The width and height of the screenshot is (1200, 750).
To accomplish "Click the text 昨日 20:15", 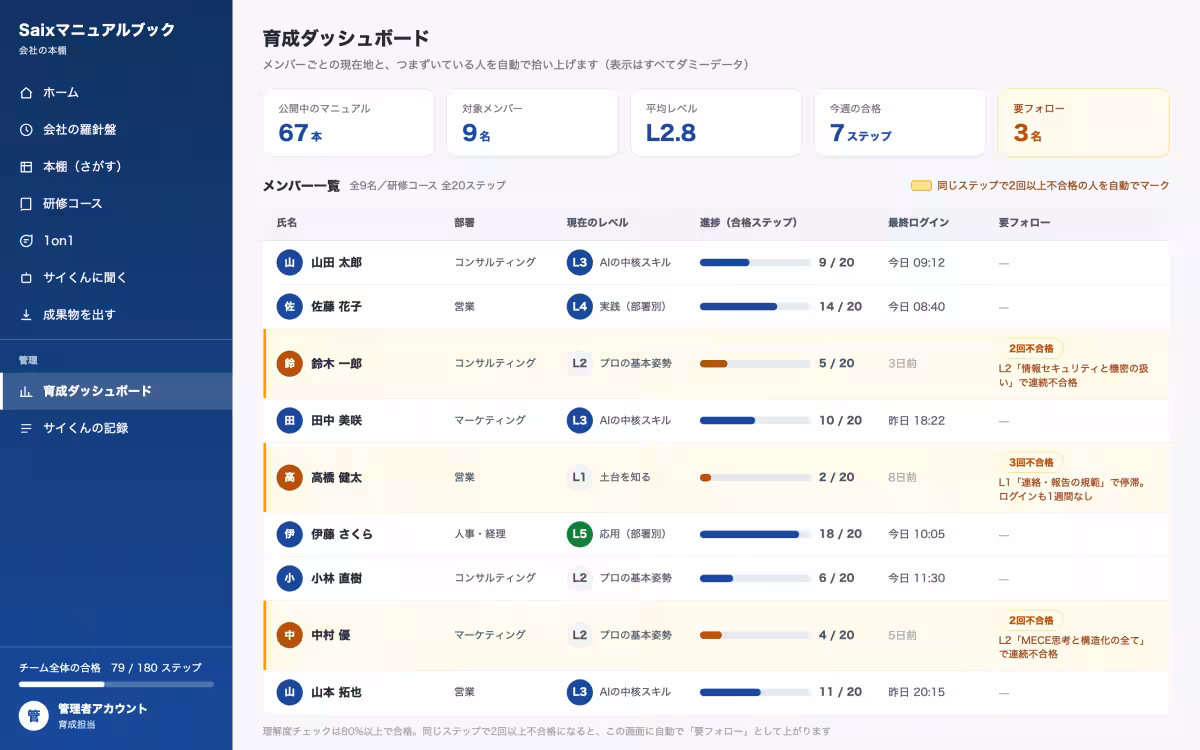I will click(916, 692).
